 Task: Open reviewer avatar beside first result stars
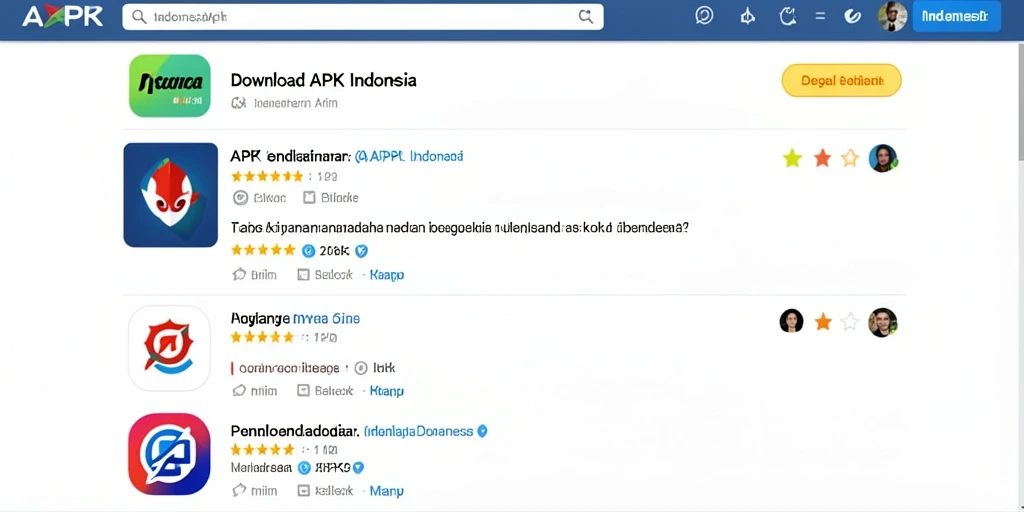pyautogui.click(x=883, y=158)
